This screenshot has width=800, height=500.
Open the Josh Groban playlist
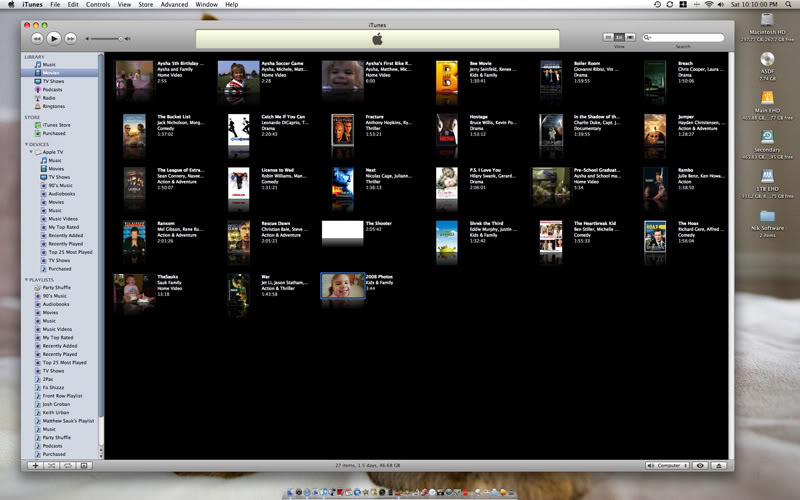click(56, 405)
